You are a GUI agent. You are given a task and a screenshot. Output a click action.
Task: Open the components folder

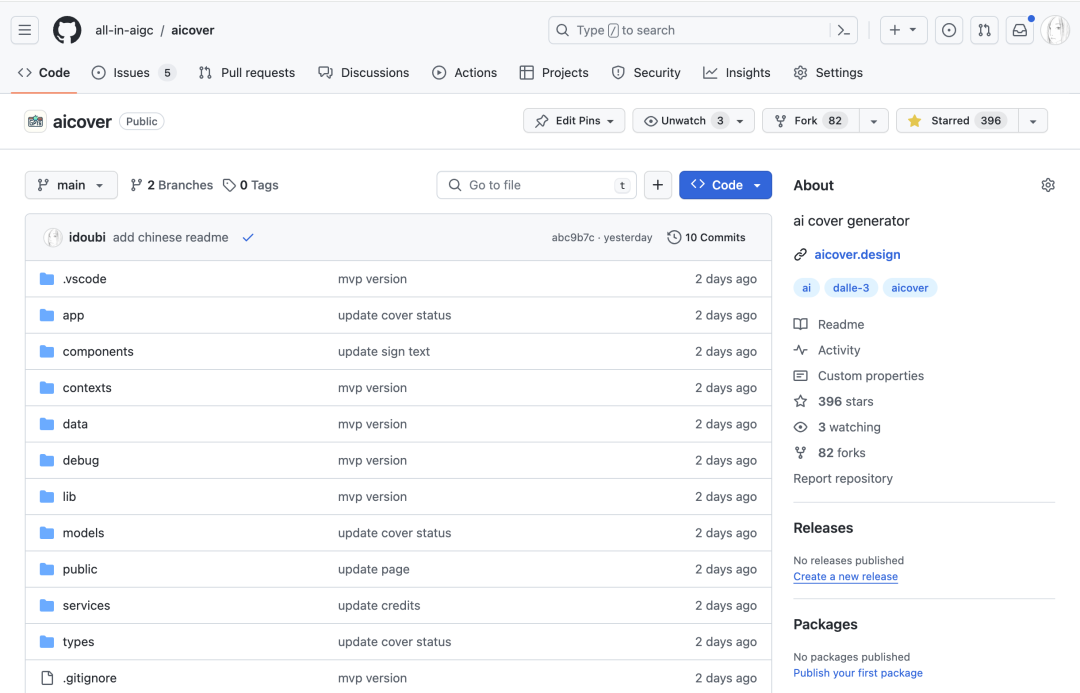98,351
